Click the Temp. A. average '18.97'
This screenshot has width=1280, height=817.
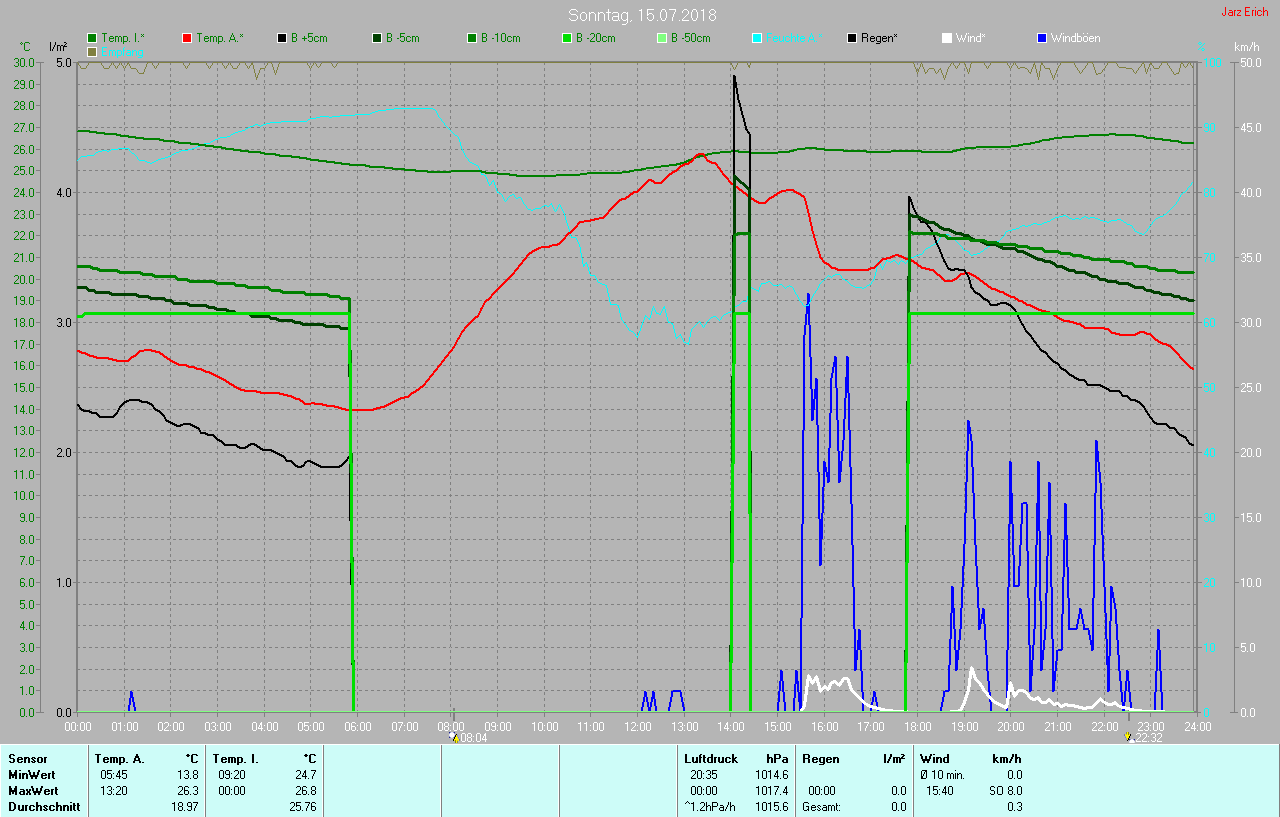click(x=184, y=807)
